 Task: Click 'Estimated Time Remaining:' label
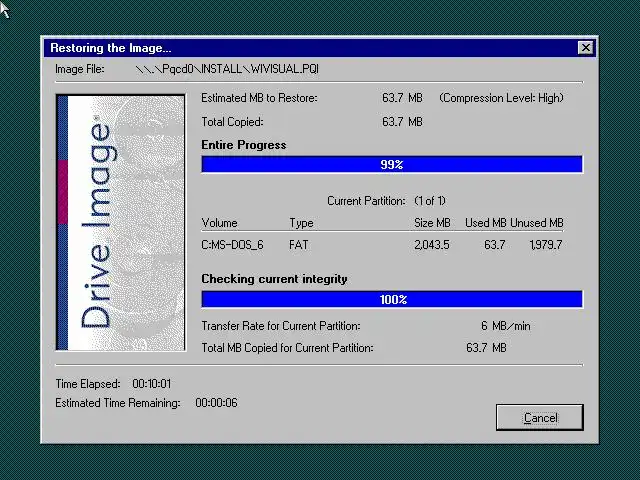pyautogui.click(x=118, y=403)
